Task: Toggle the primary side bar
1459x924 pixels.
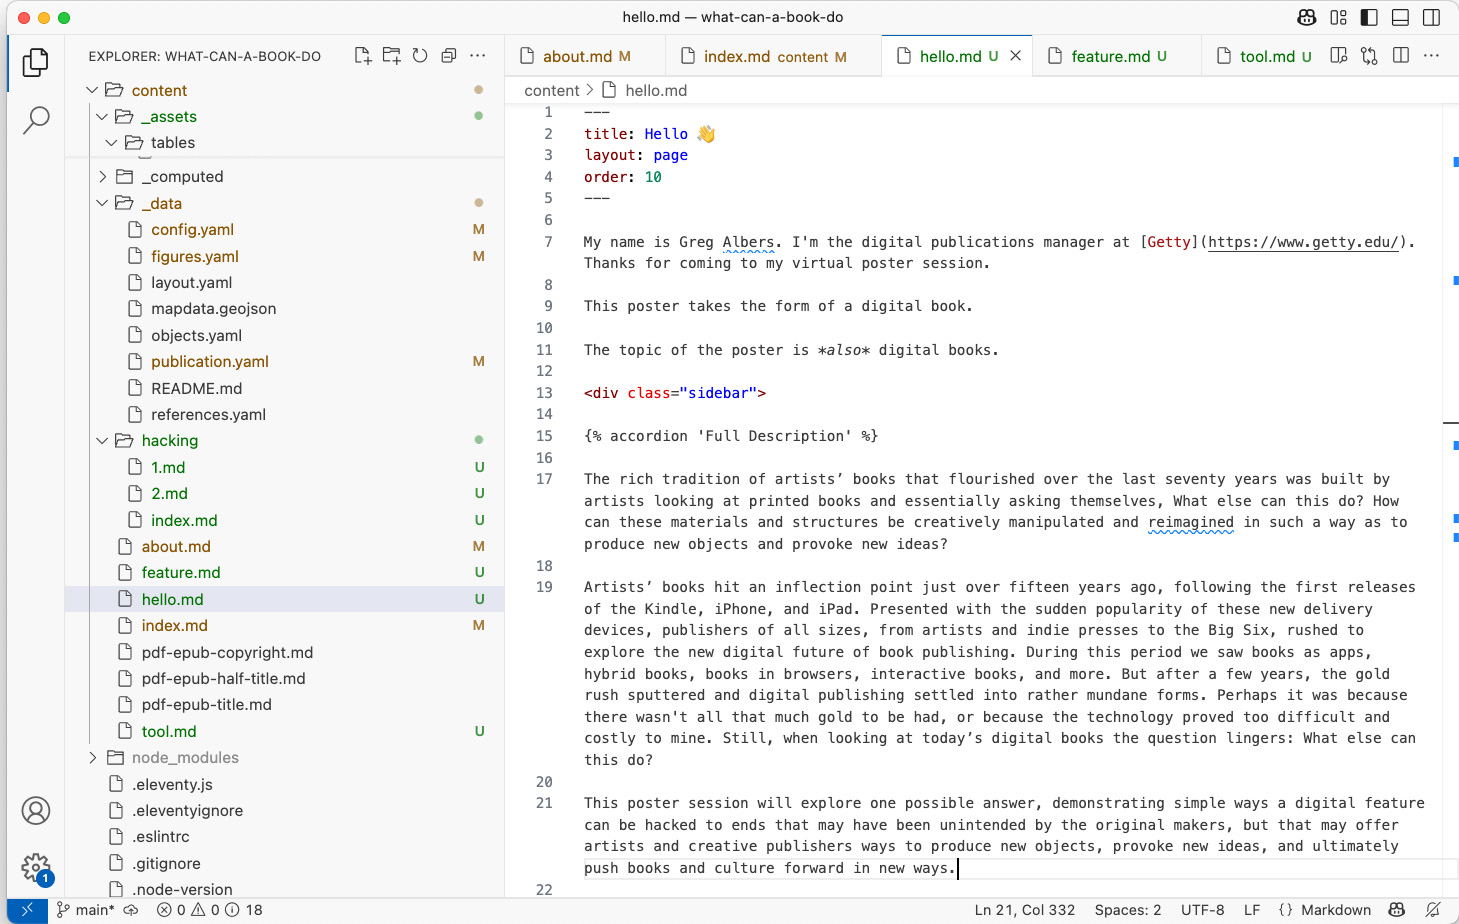Action: click(x=1369, y=17)
